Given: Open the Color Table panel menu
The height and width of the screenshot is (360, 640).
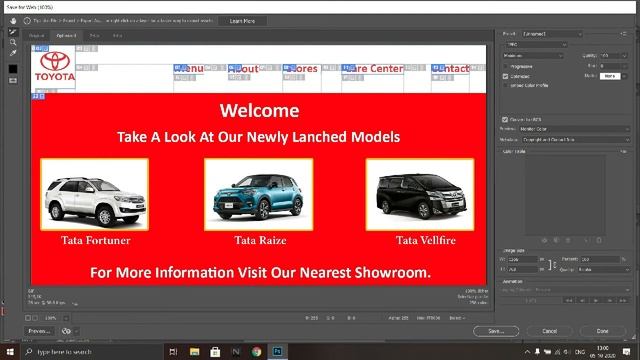Looking at the screenshot, I should [623, 151].
